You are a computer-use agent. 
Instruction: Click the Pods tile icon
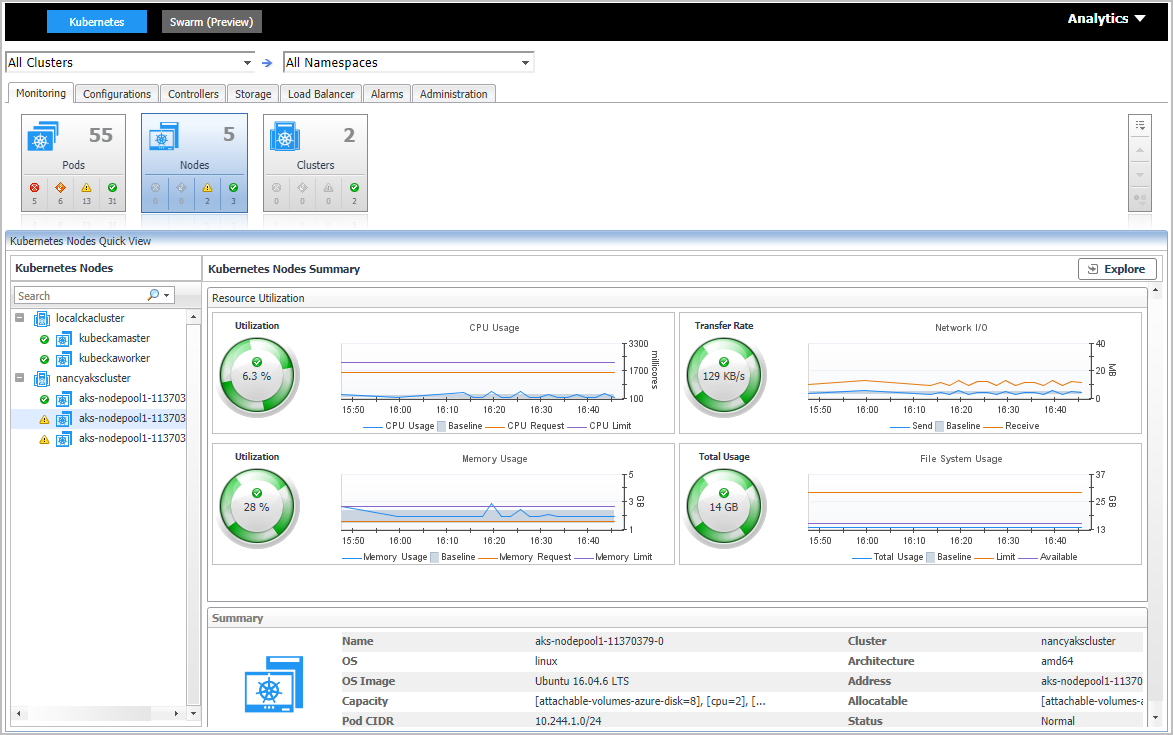point(43,136)
